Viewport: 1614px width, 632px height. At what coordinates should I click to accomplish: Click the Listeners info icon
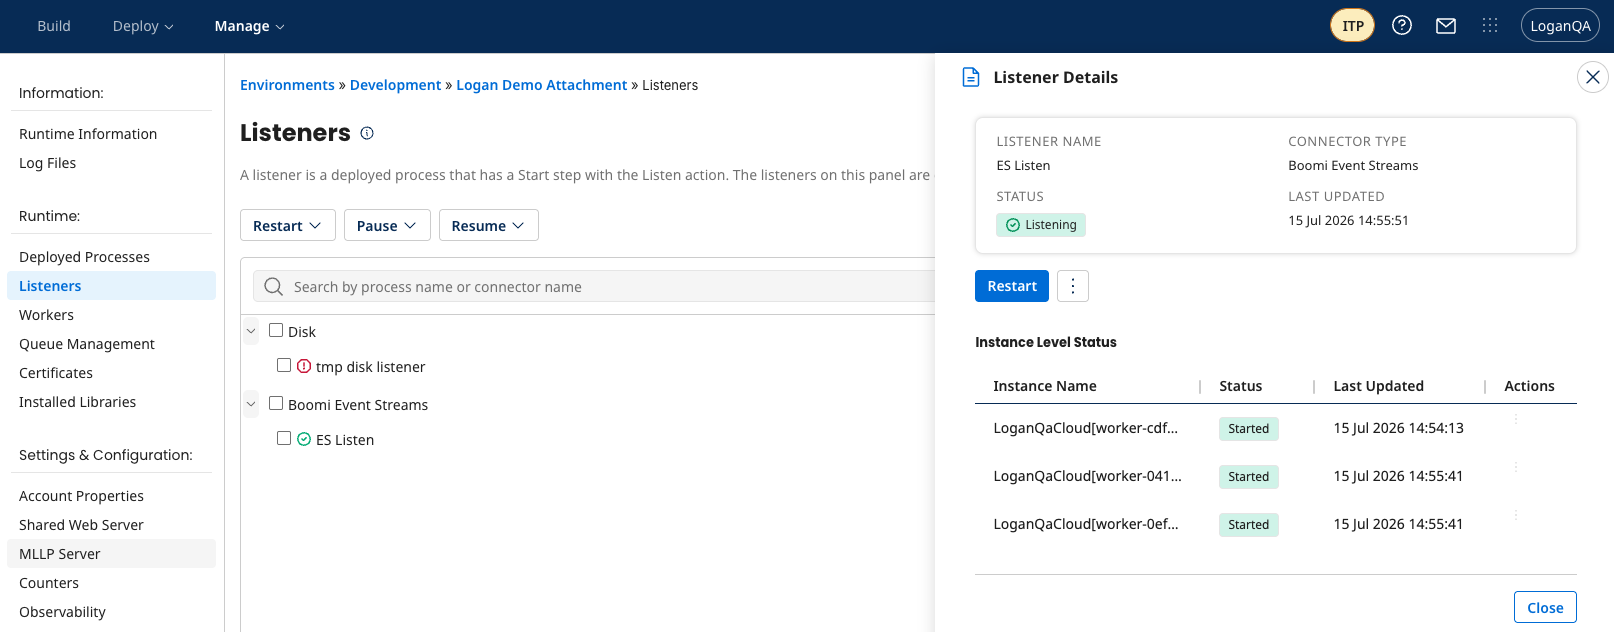coord(367,133)
